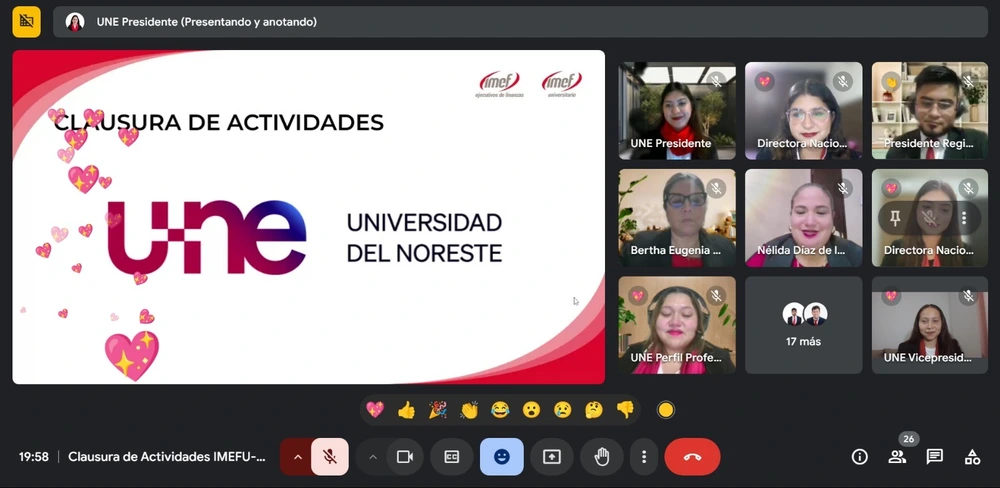
Task: Toggle the camera on or off
Action: (x=405, y=457)
